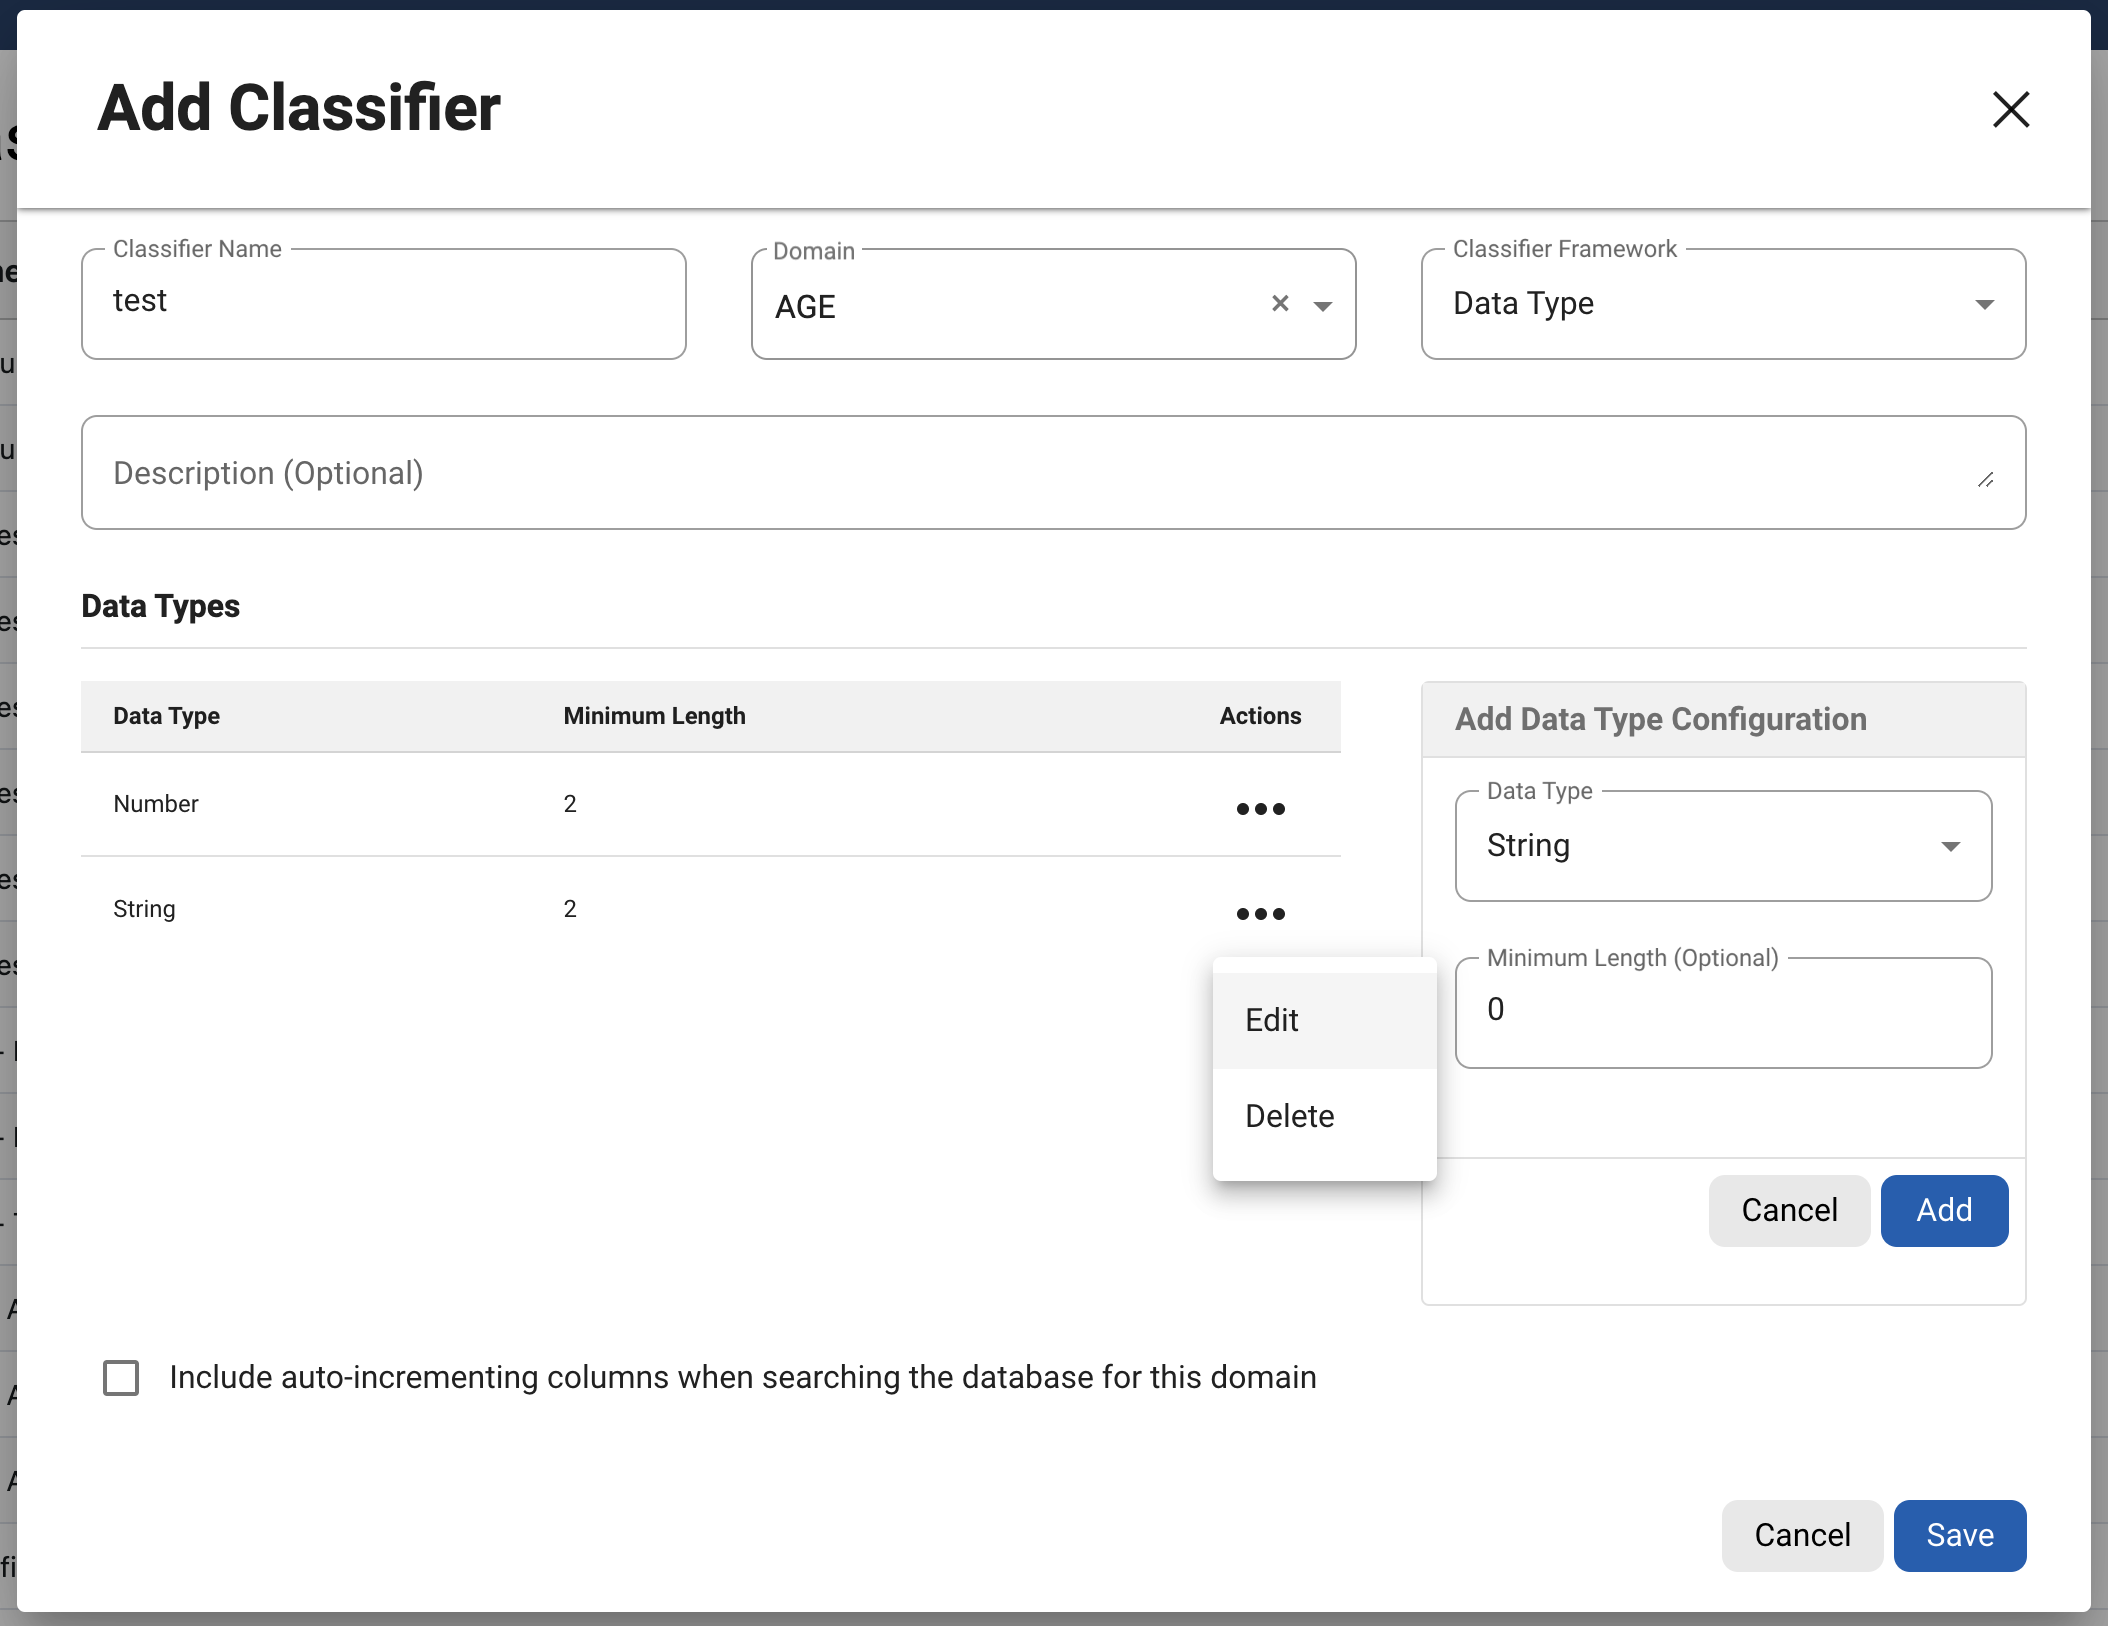Enable include auto-incrementing columns checkbox
The height and width of the screenshot is (1626, 2108).
121,1377
